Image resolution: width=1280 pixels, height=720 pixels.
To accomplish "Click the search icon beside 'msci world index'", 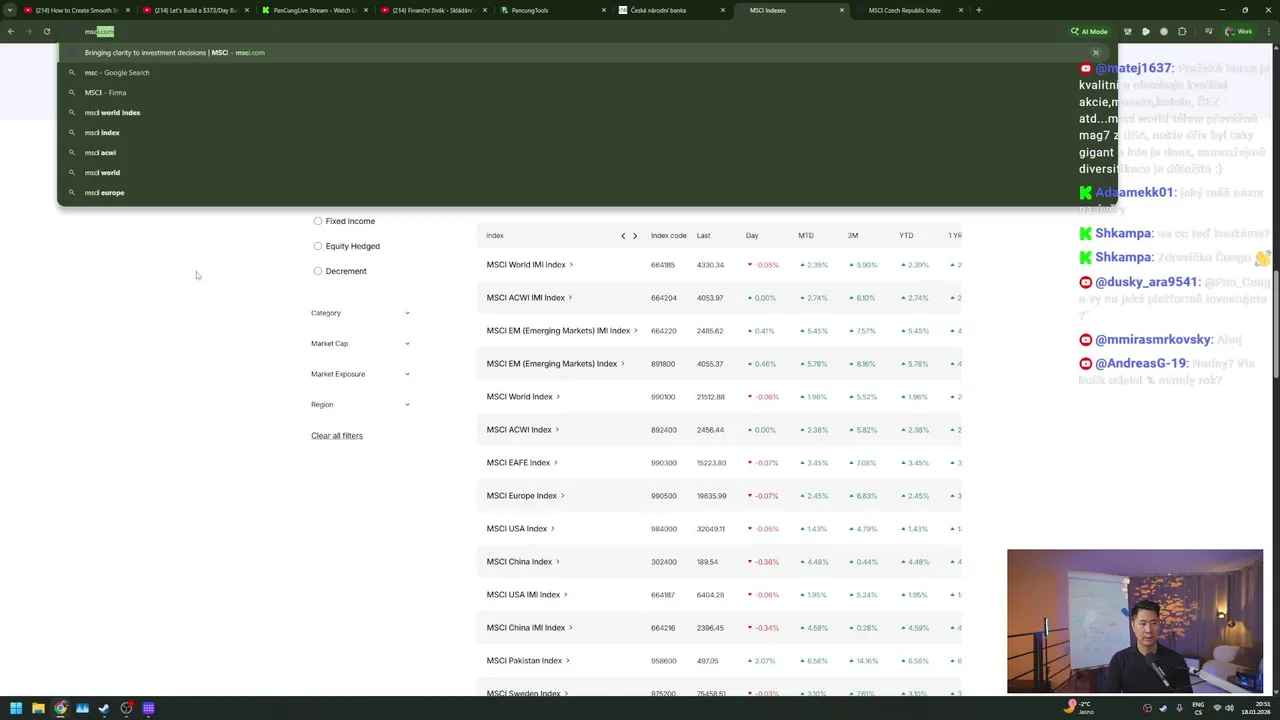I will (x=72, y=113).
